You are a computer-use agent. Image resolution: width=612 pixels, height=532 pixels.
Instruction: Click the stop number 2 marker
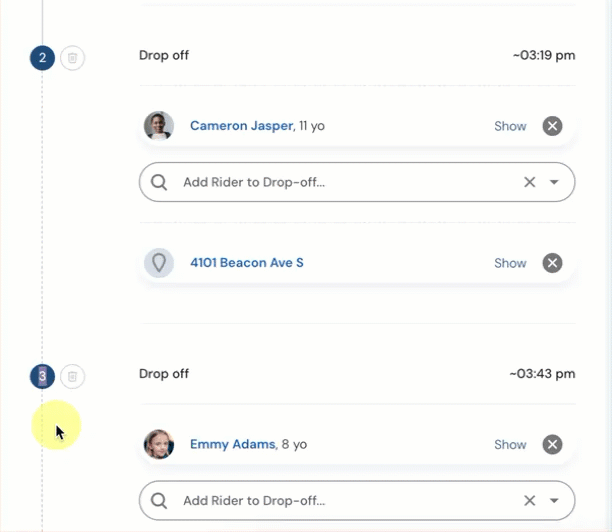43,58
